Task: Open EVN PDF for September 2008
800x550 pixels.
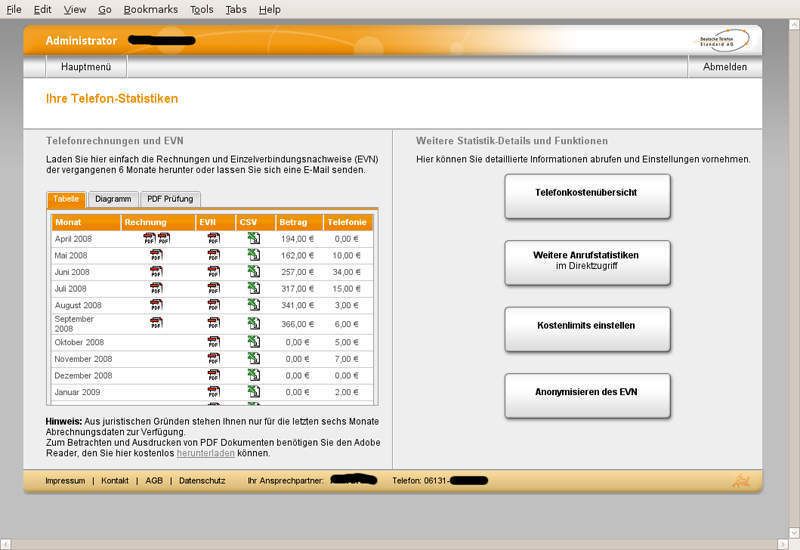Action: coord(214,323)
